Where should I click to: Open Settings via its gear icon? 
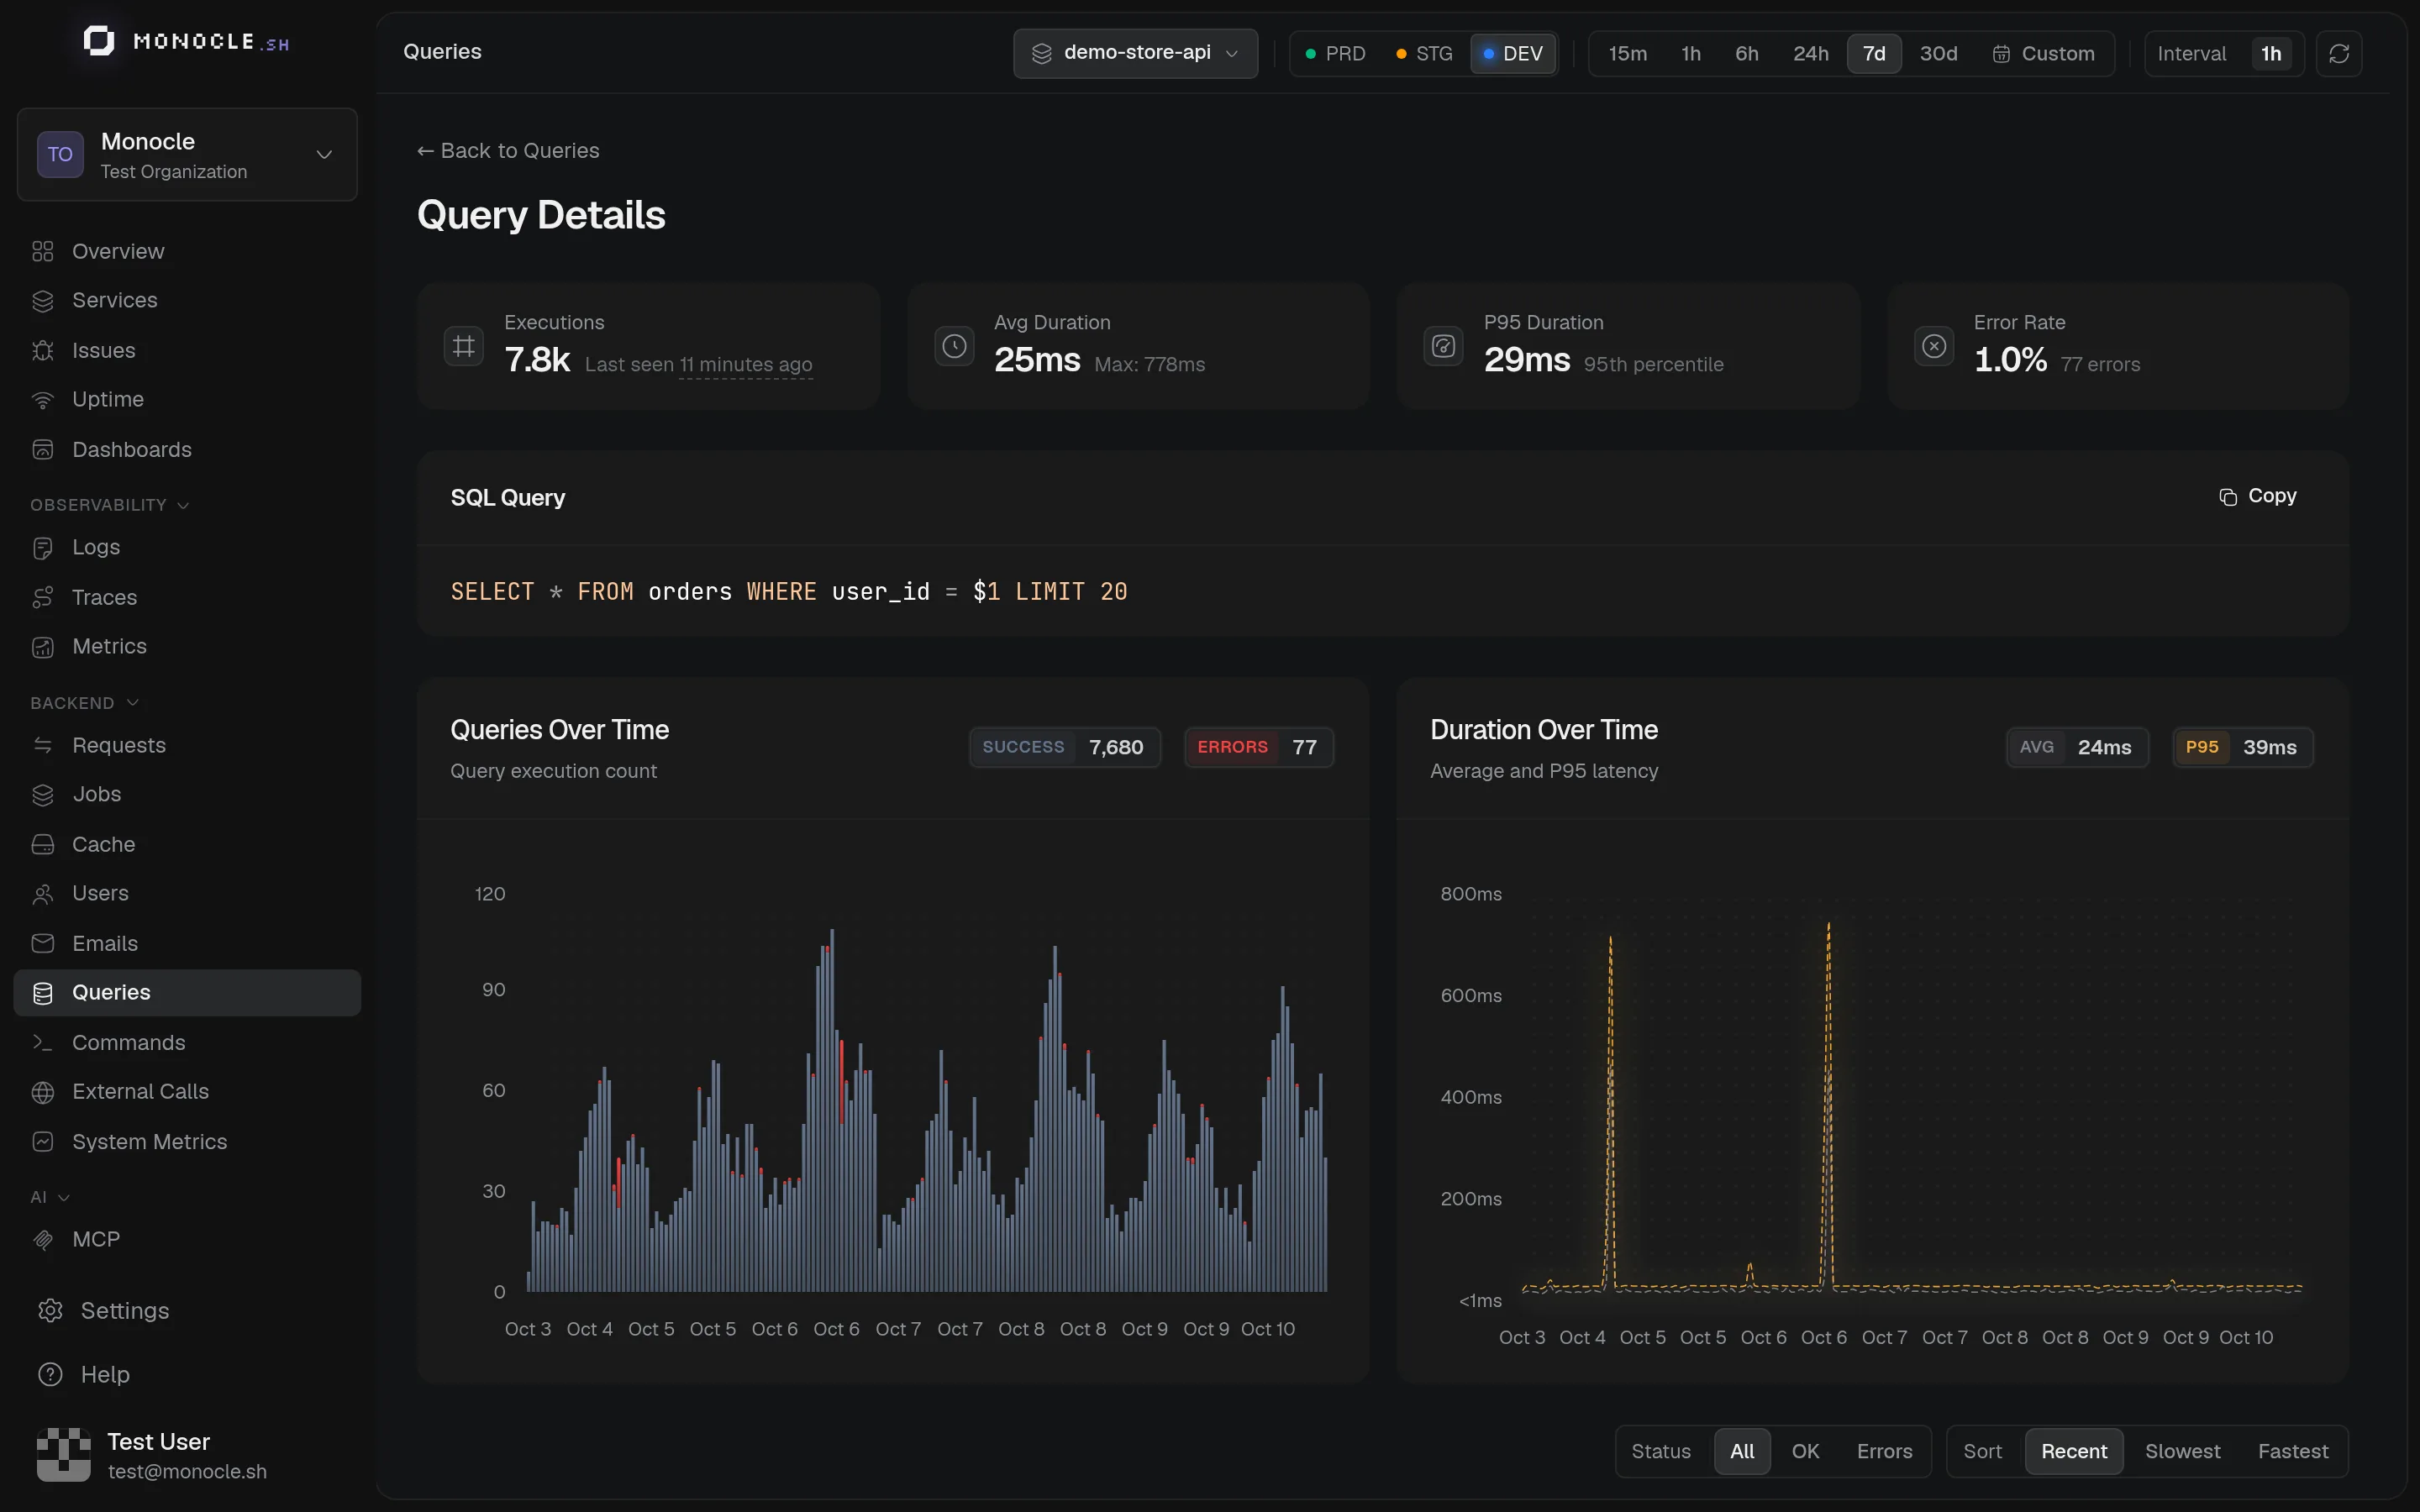50,1310
